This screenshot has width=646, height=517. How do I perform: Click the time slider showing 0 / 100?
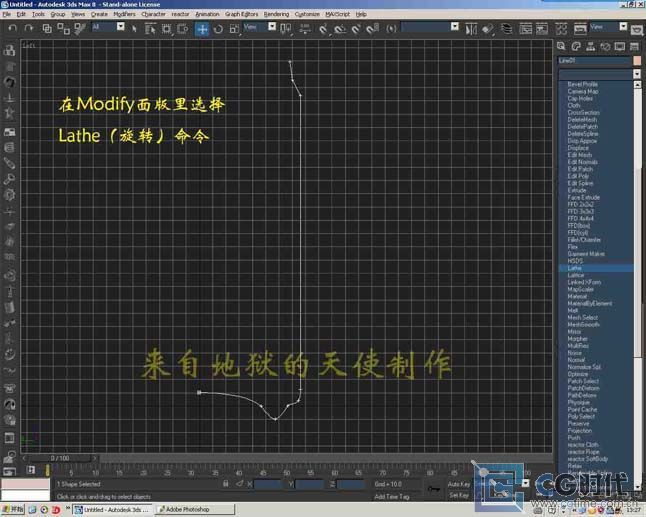60,458
